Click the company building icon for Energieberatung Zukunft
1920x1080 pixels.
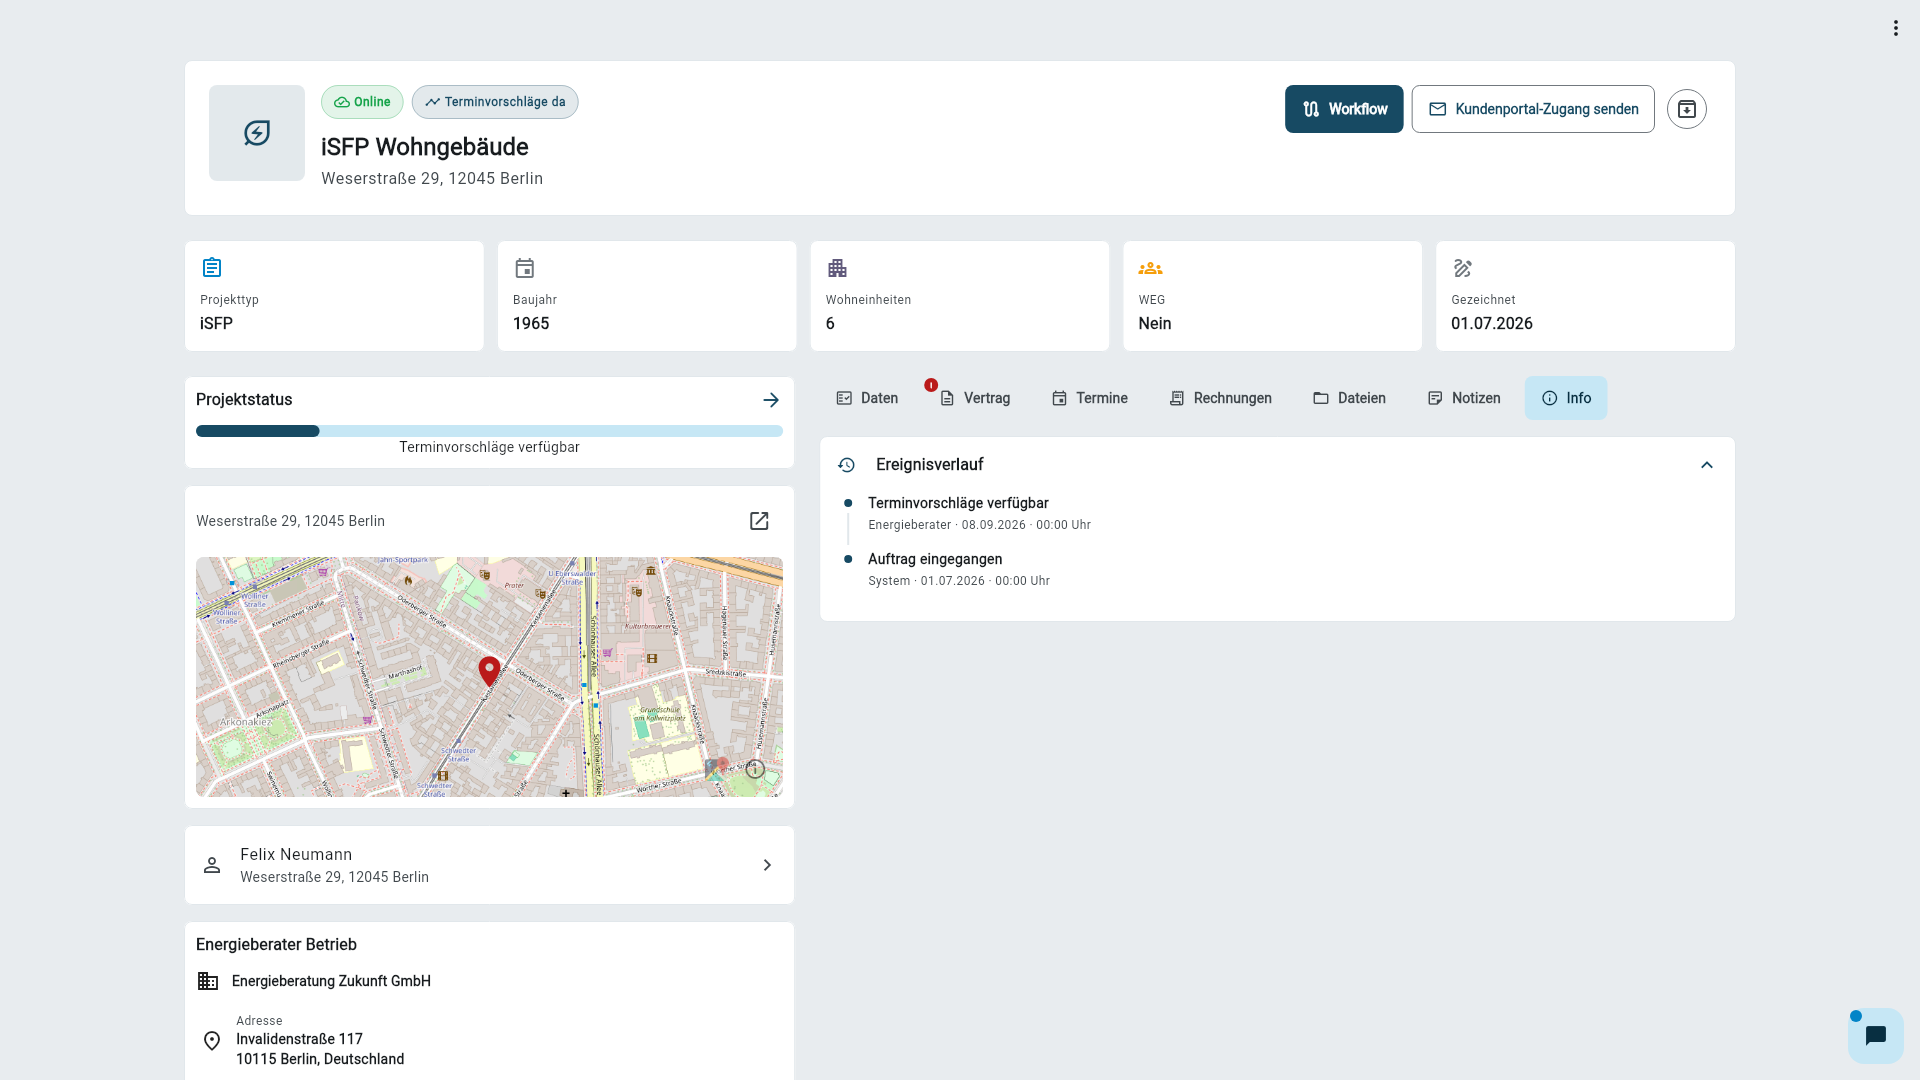click(208, 981)
